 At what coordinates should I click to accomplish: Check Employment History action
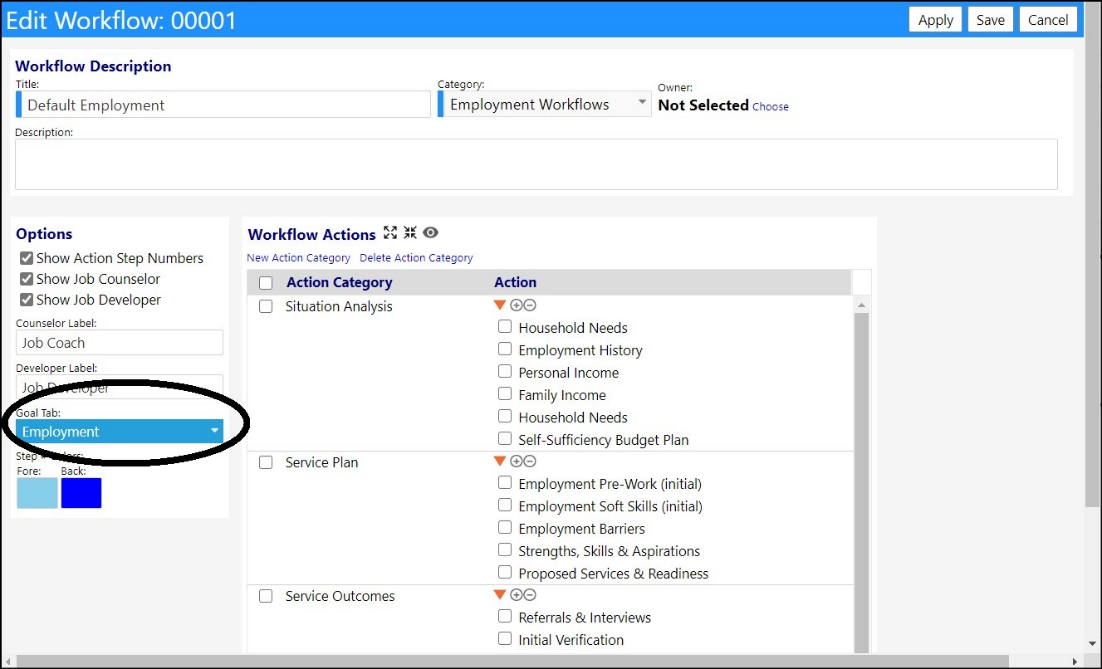pyautogui.click(x=505, y=349)
